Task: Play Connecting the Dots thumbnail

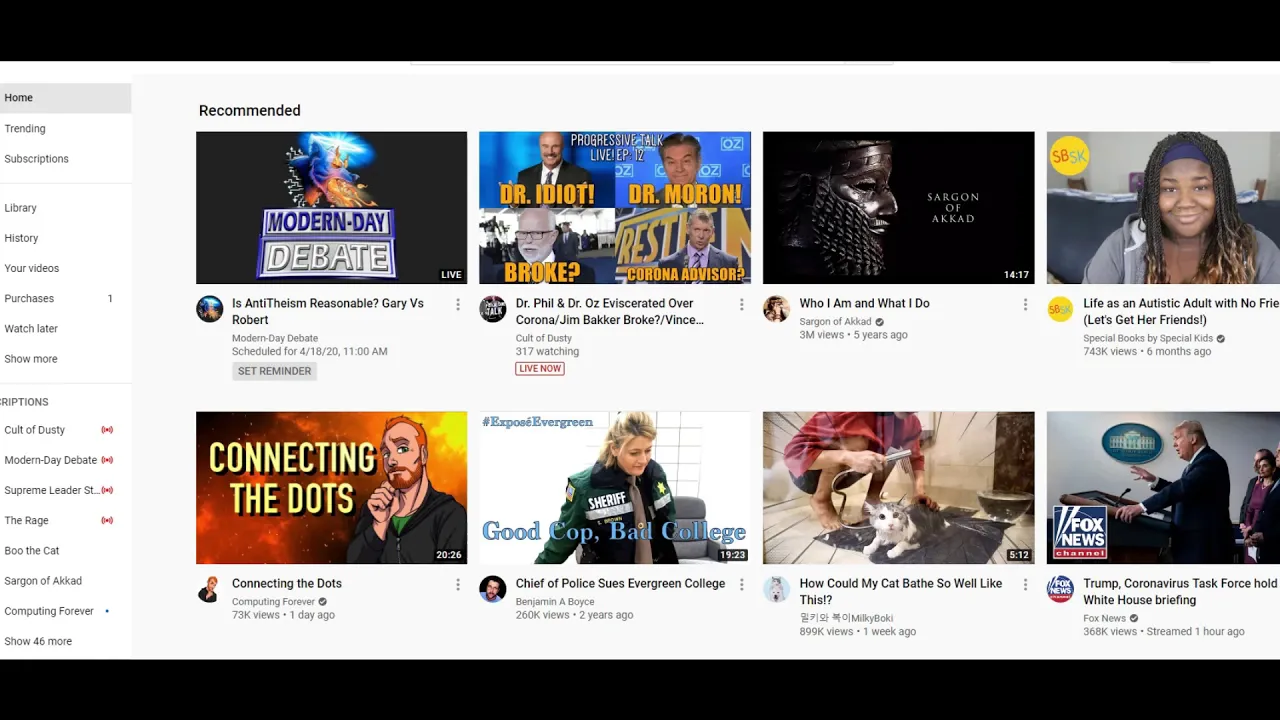Action: 331,488
